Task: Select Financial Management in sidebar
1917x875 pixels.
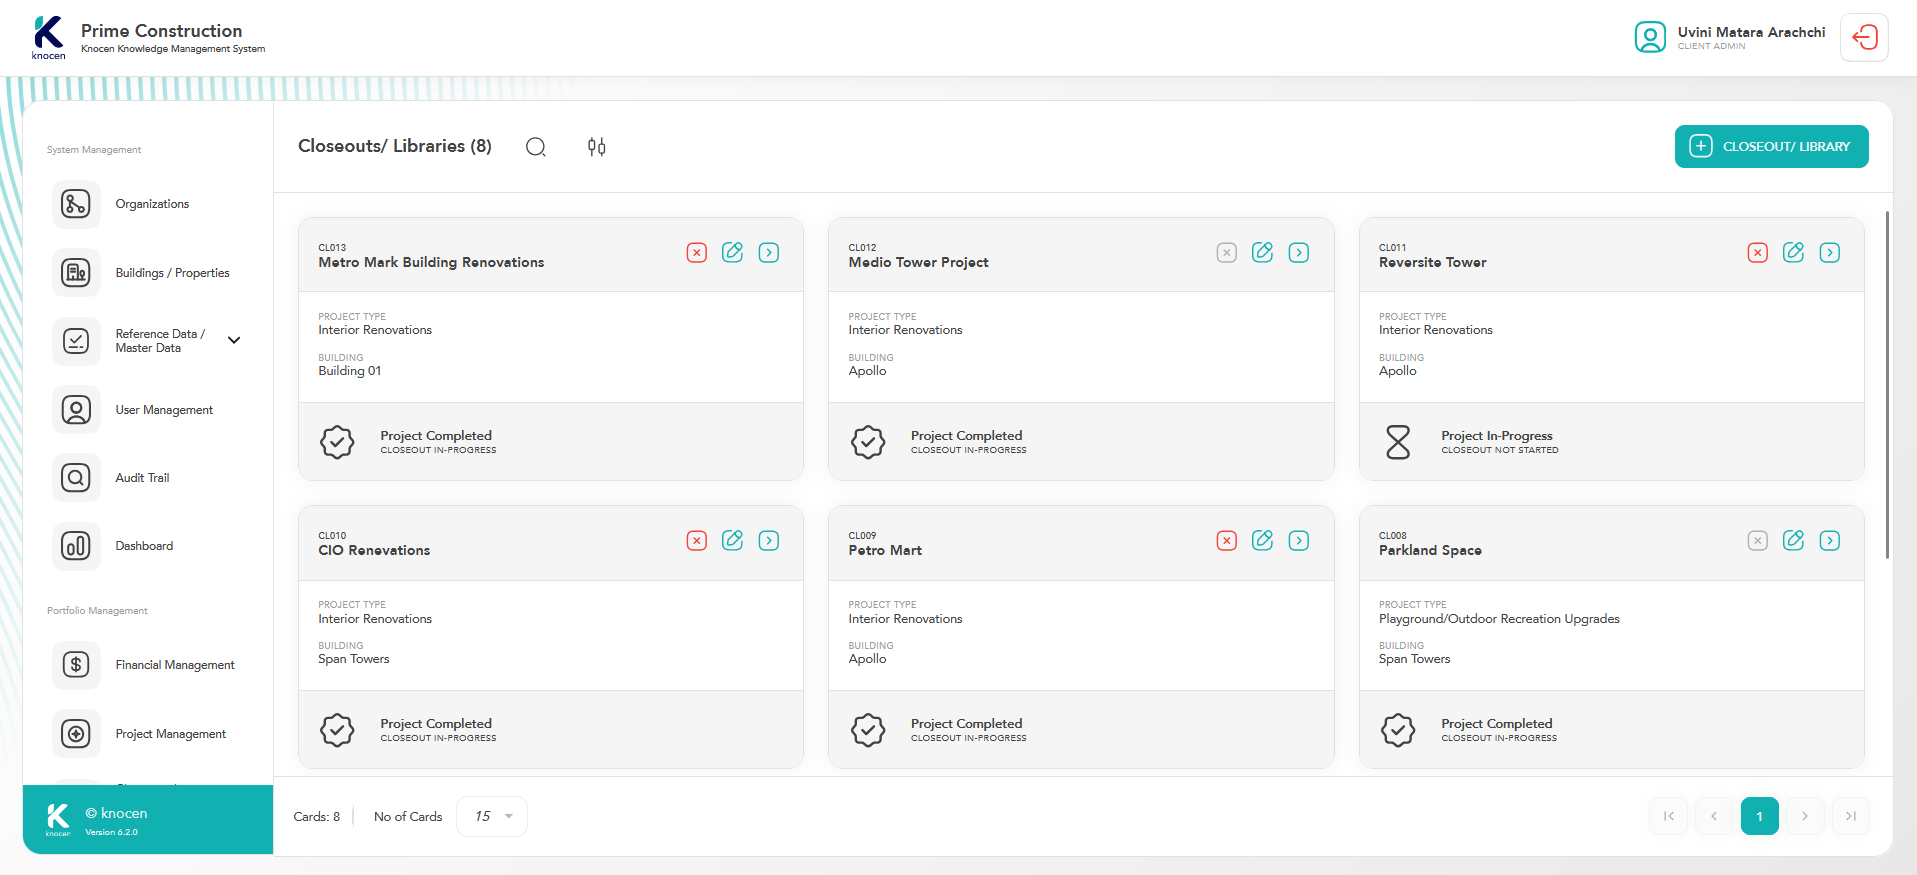Action: point(175,665)
